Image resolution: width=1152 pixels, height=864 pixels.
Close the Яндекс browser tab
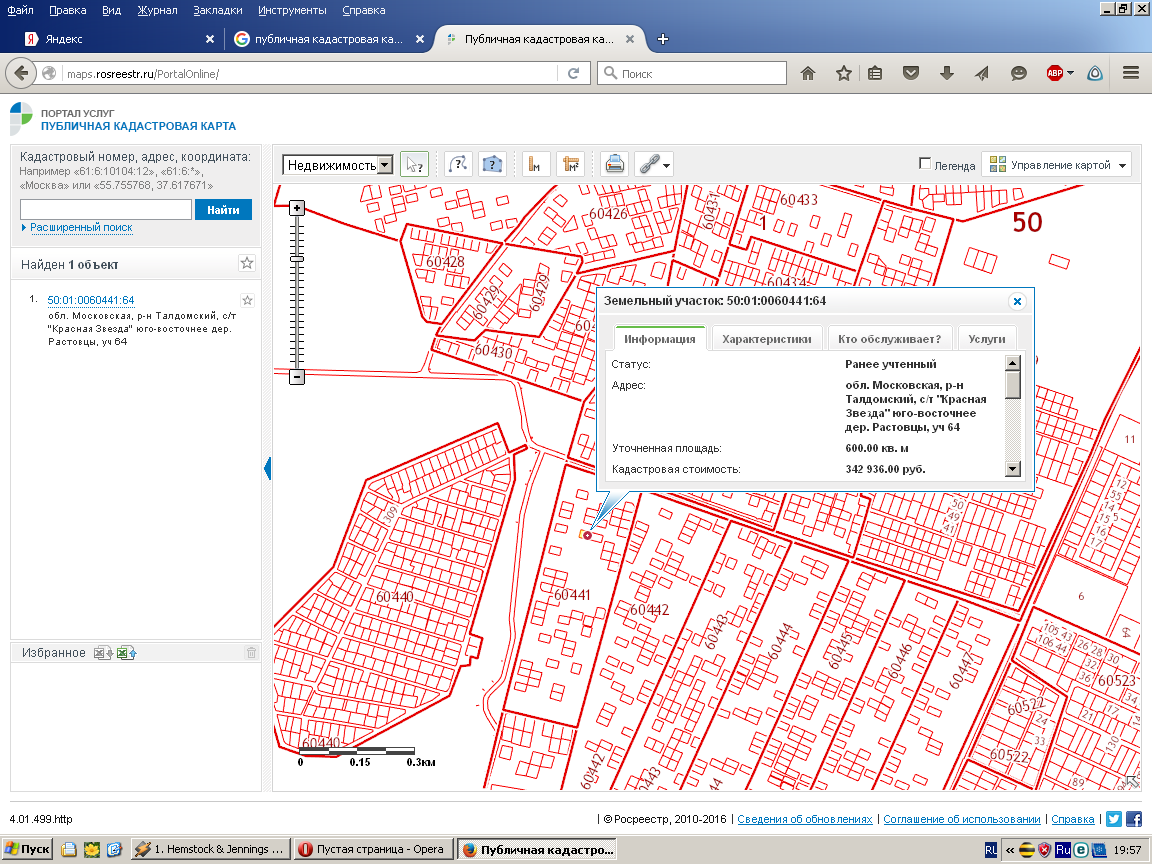210,39
